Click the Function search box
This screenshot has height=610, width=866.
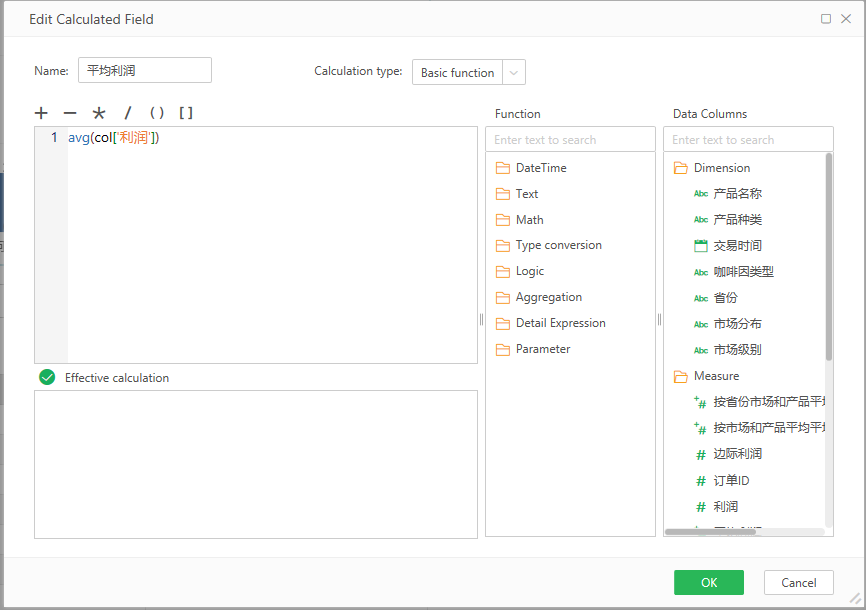[570, 140]
